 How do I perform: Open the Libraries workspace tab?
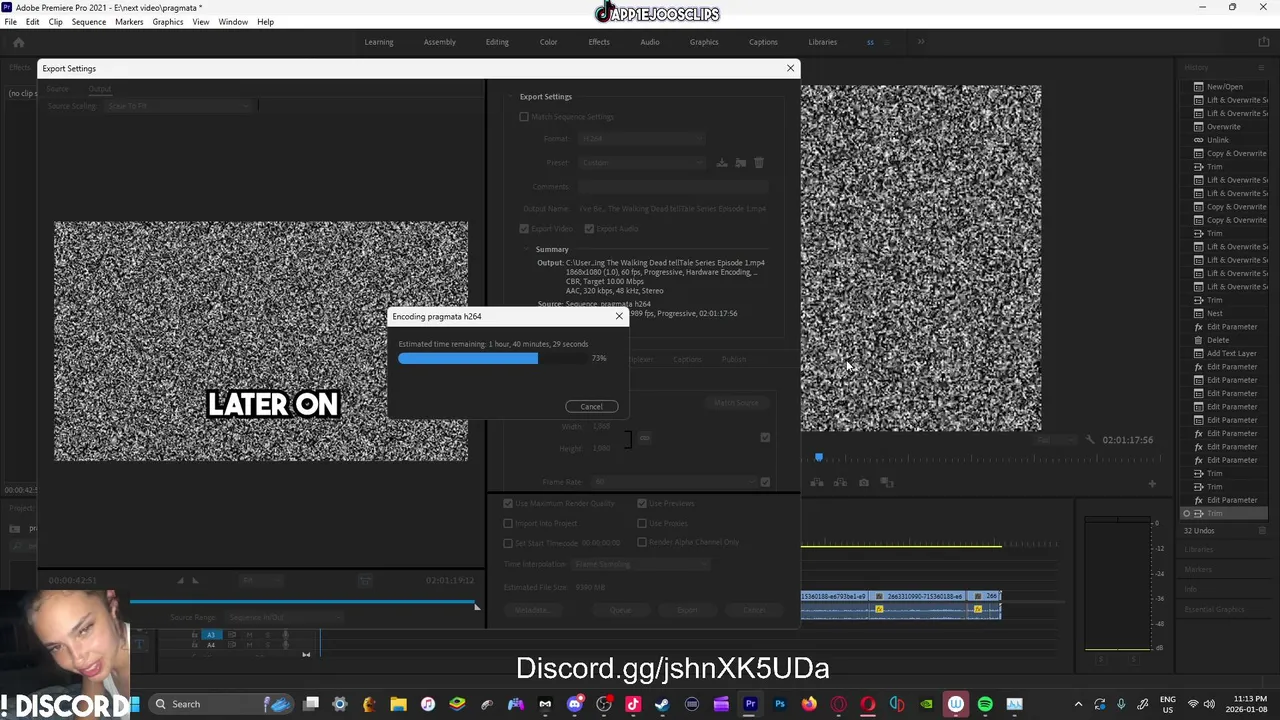tap(823, 42)
